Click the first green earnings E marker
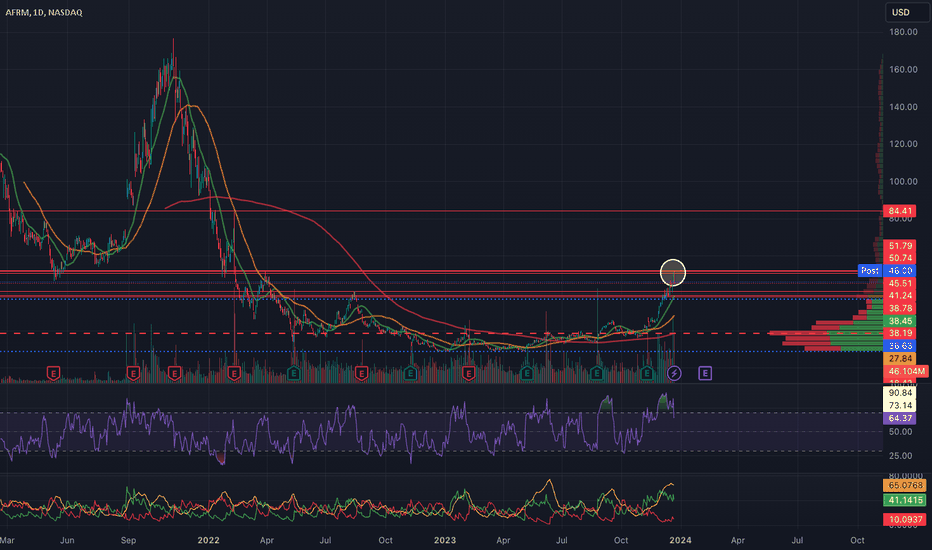932x550 pixels. [294, 373]
